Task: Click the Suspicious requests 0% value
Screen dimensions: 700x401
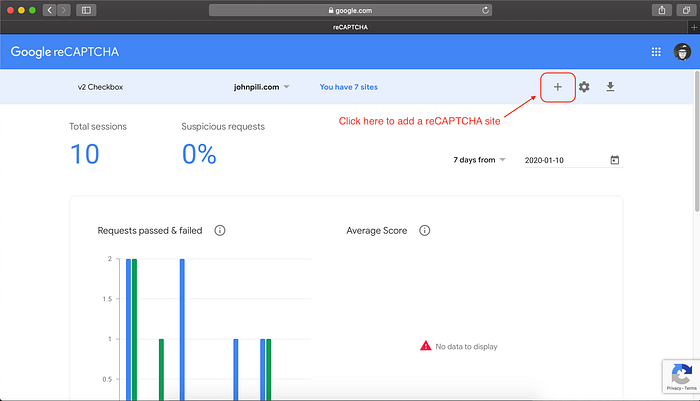Action: point(199,154)
